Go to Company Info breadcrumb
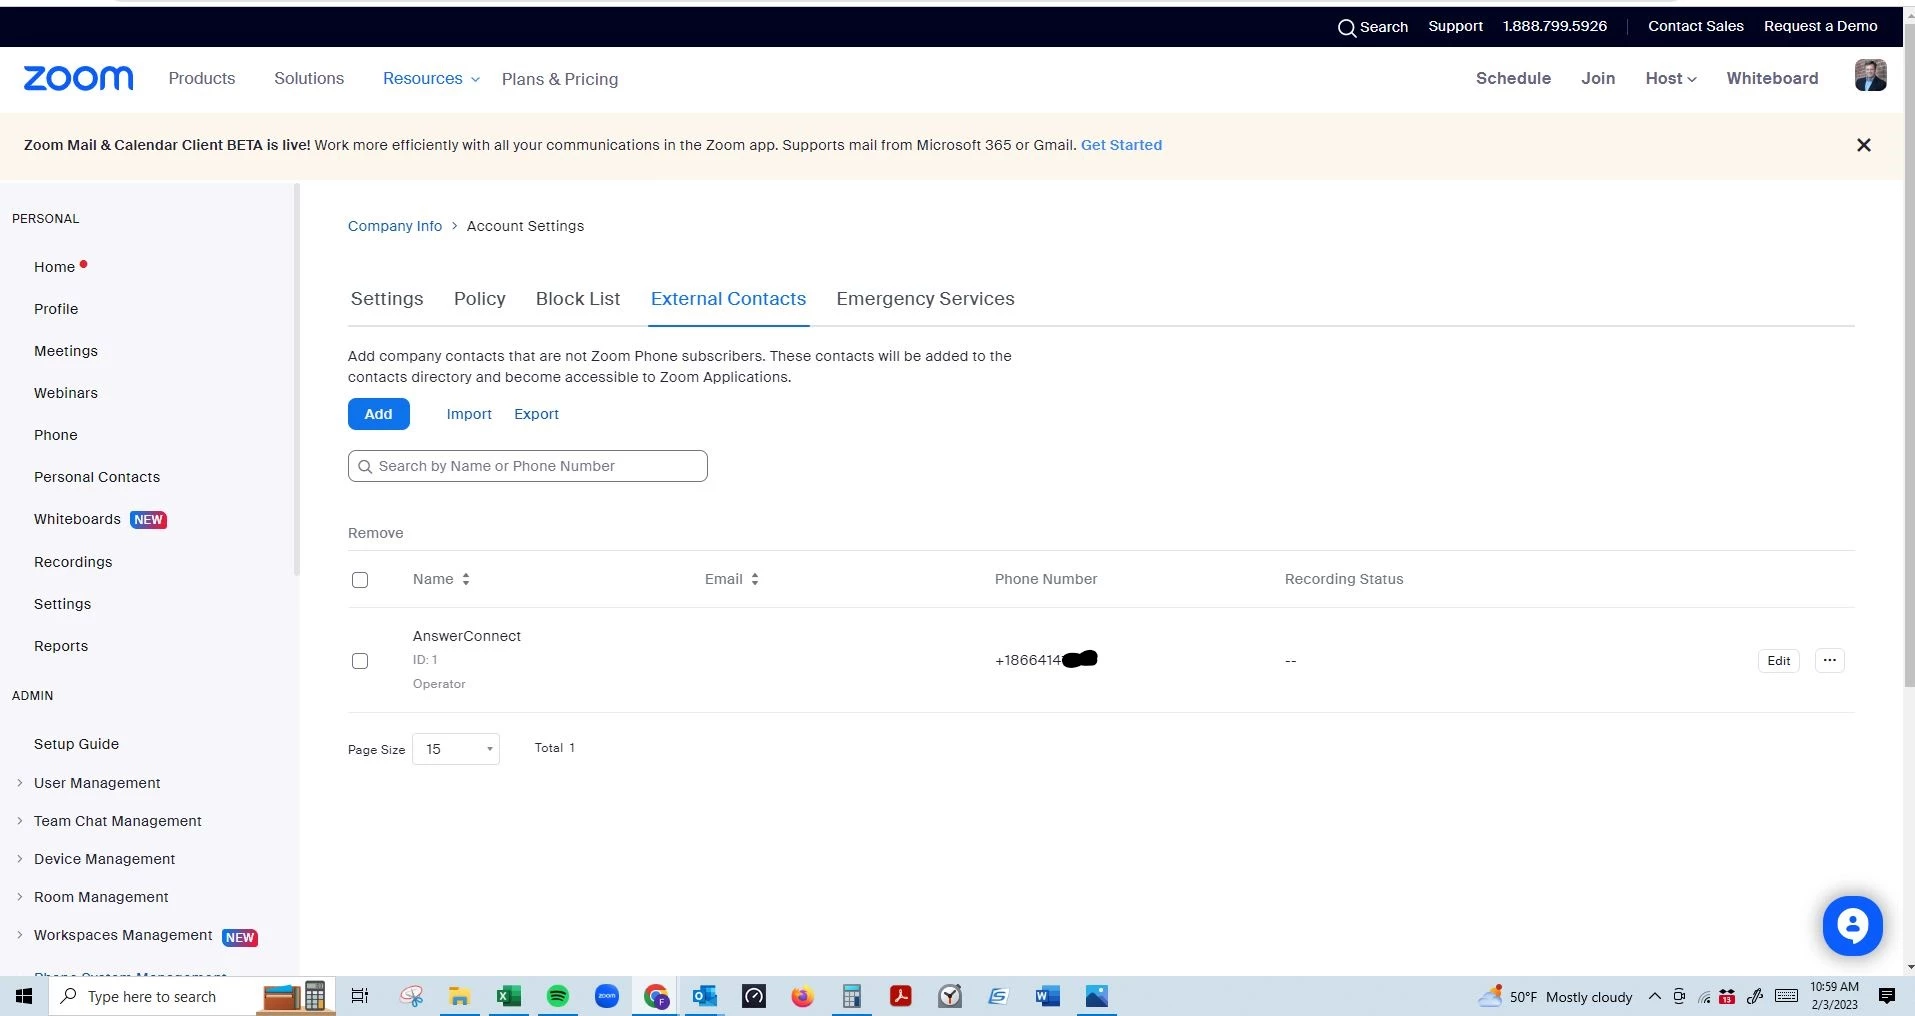1915x1016 pixels. (x=395, y=226)
